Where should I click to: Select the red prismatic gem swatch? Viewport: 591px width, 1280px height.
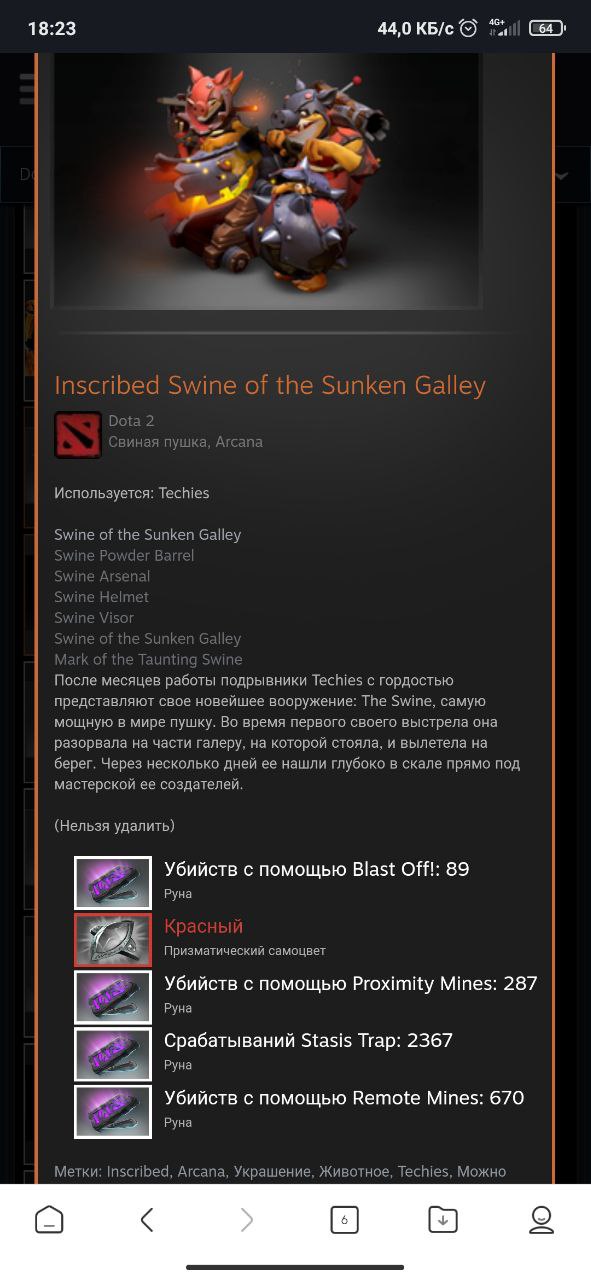click(x=113, y=939)
